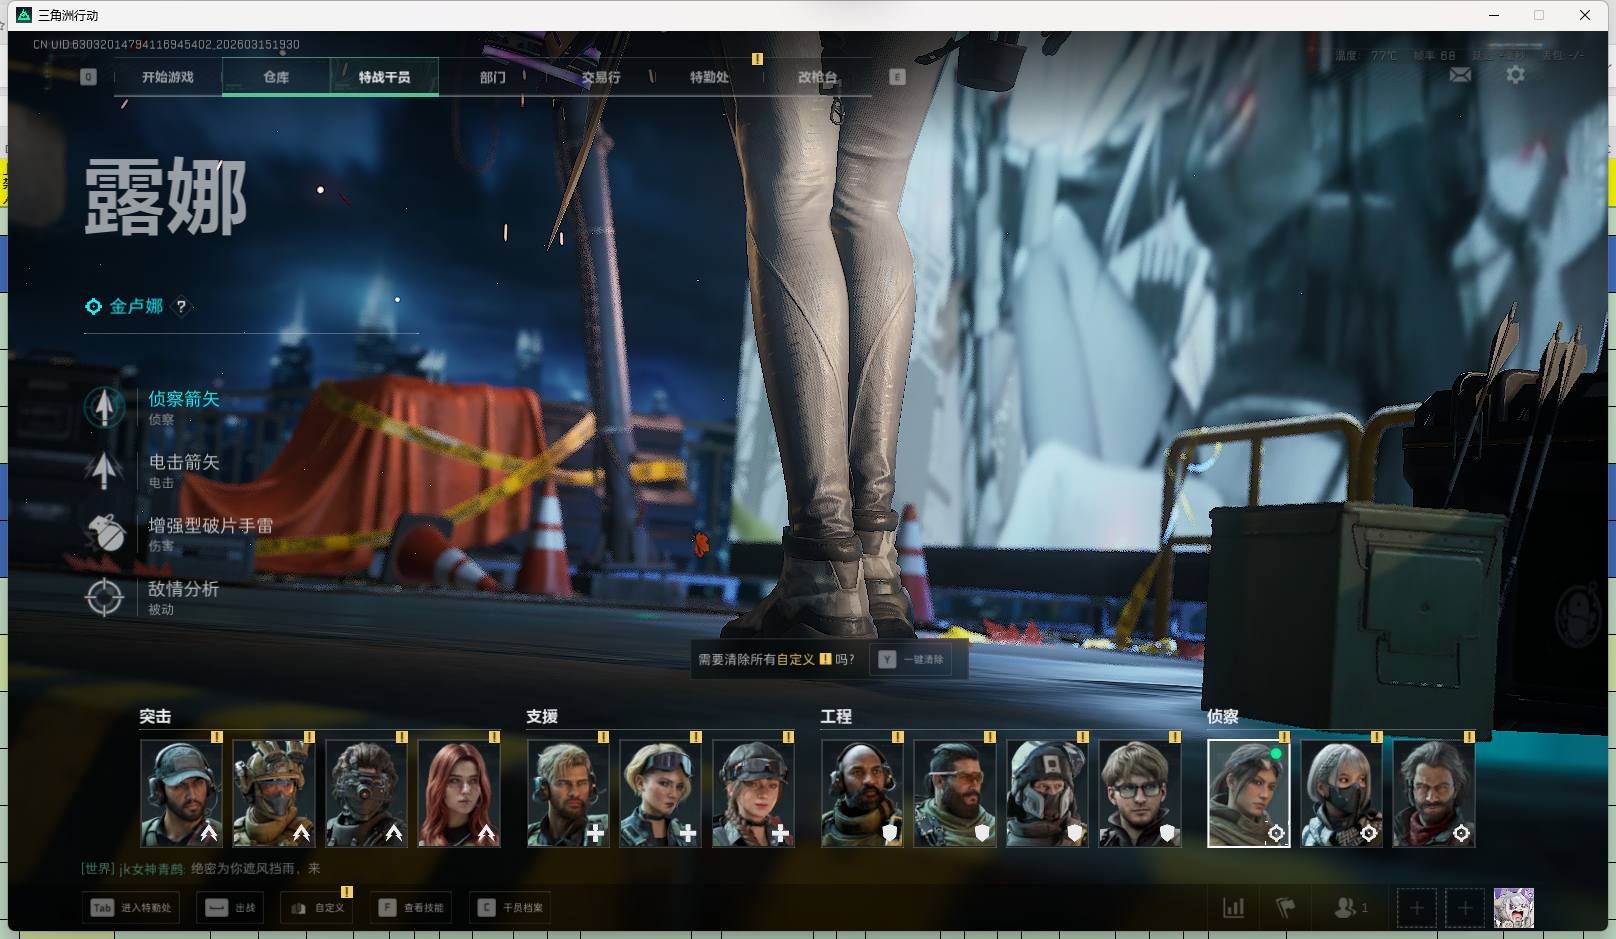The height and width of the screenshot is (939, 1616).
Task: Open the 开始游戏 tab
Action: pos(168,77)
